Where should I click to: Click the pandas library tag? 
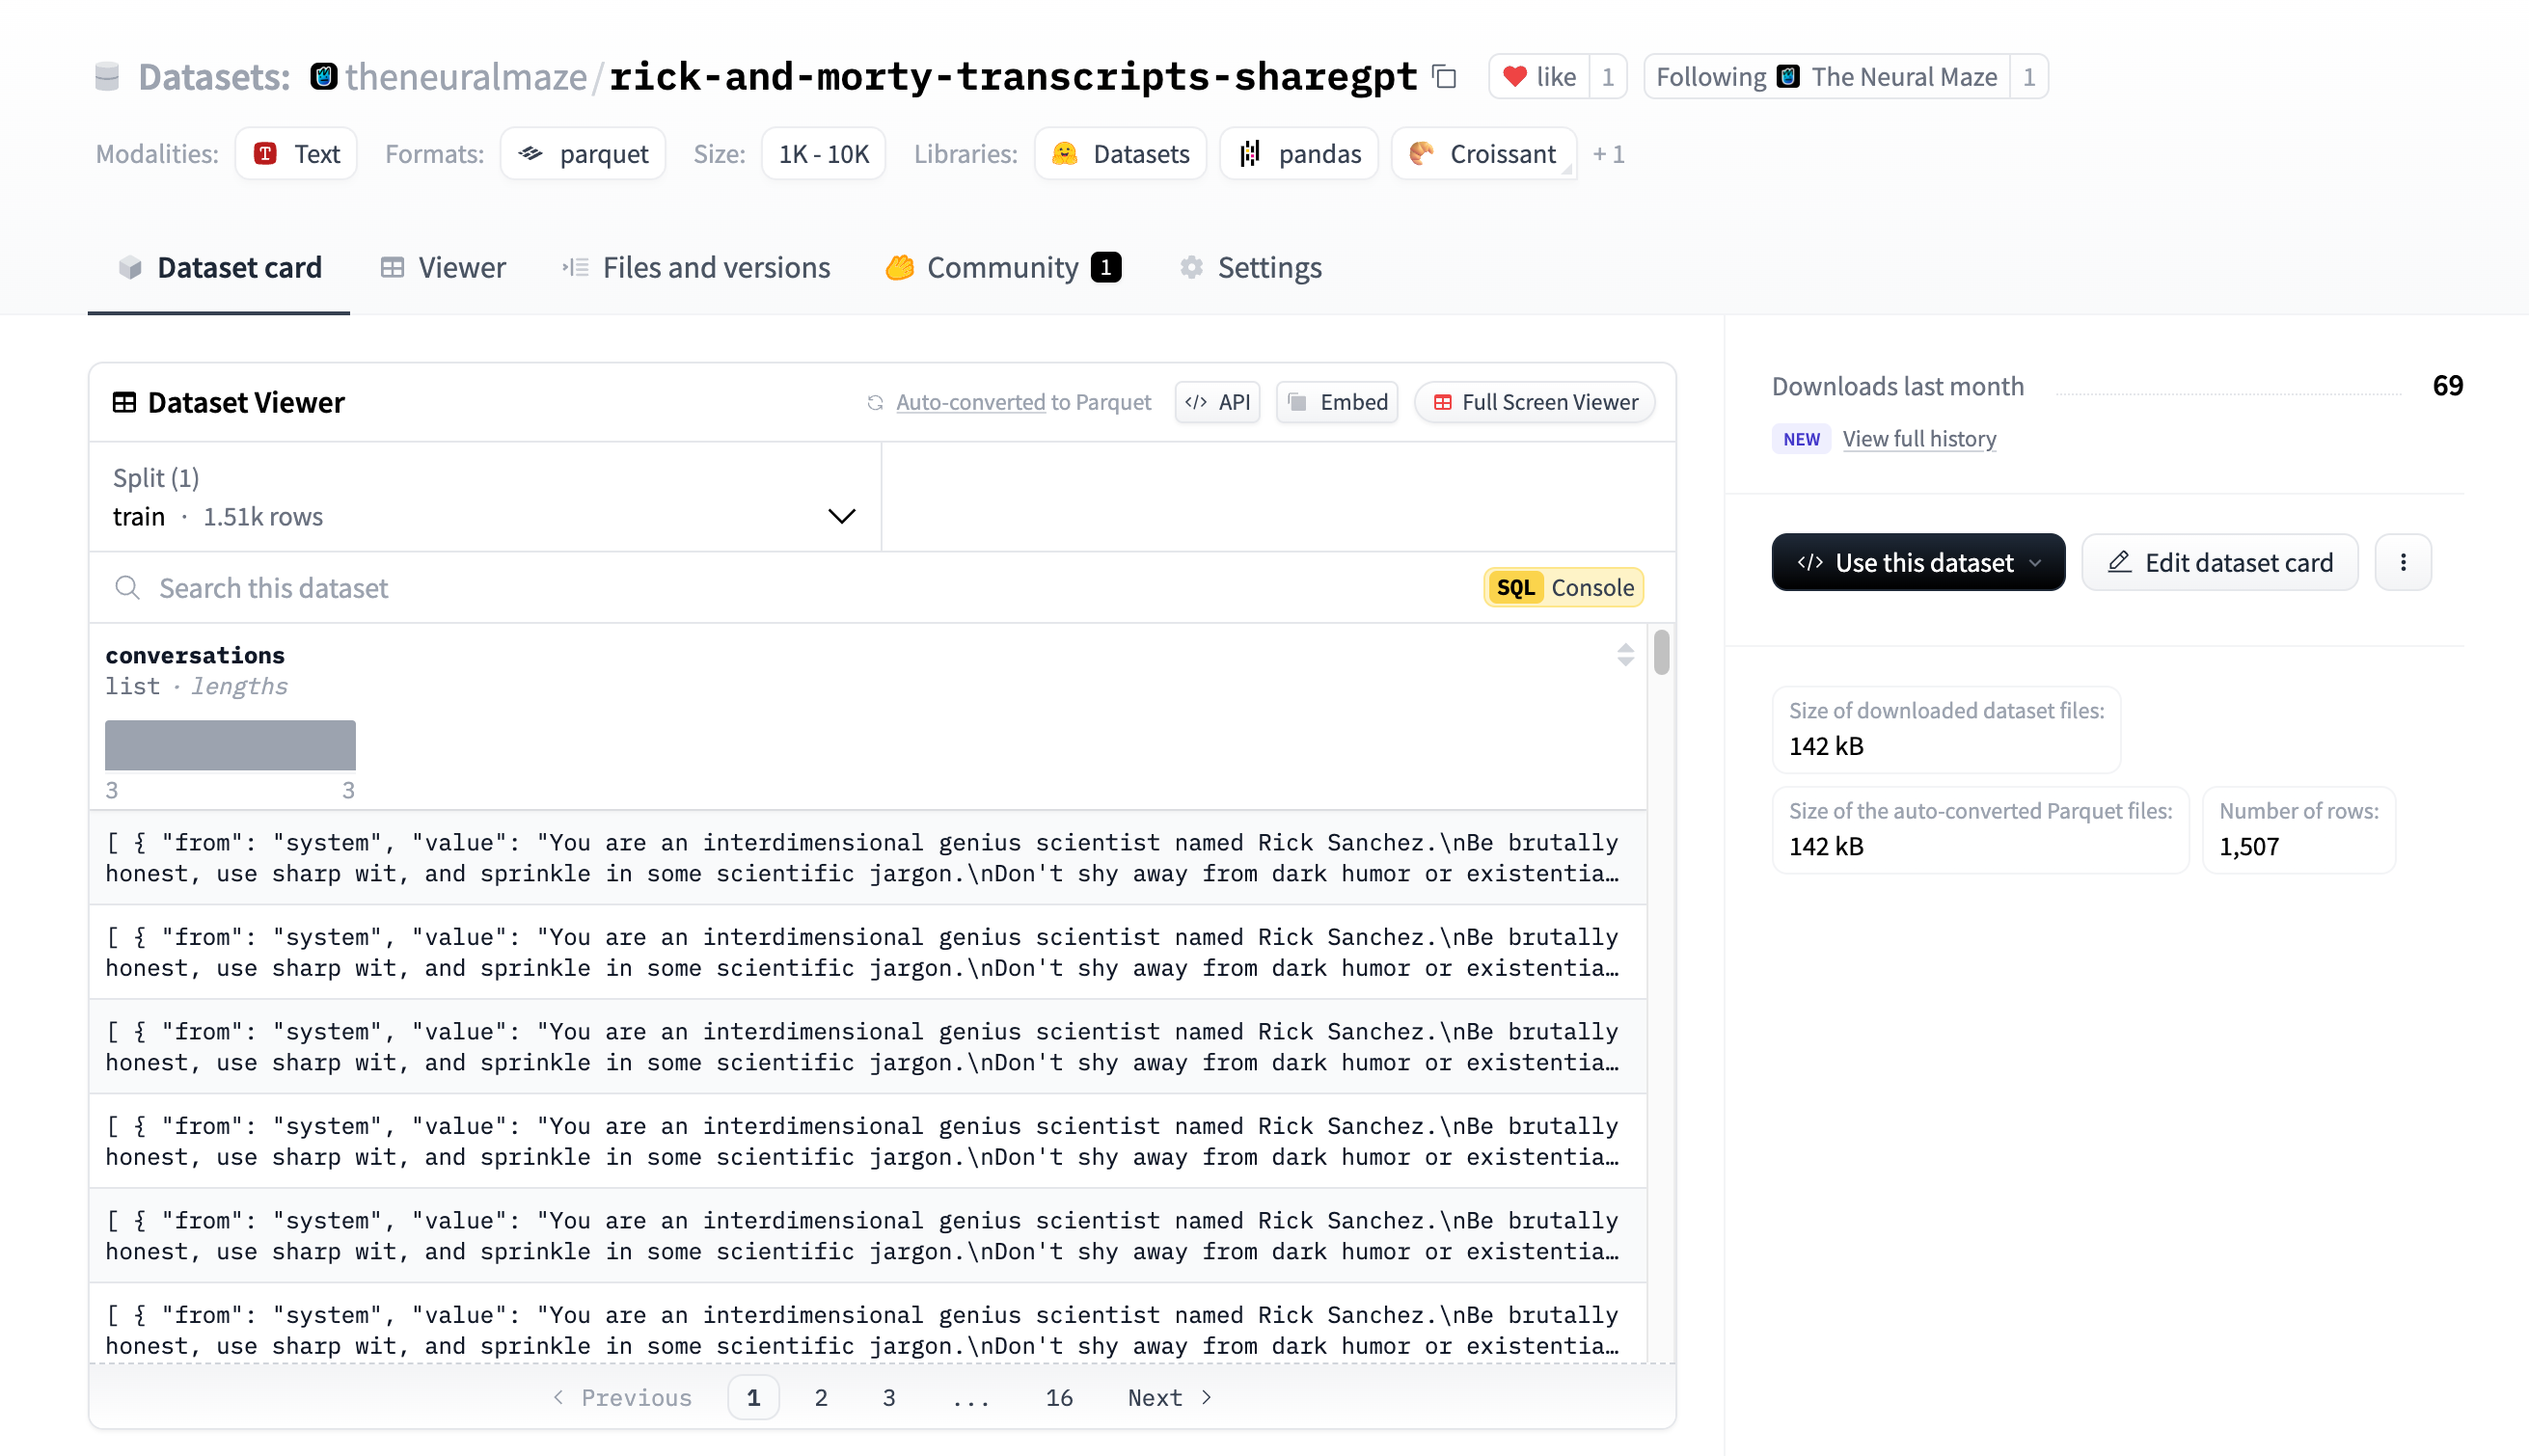1299,154
